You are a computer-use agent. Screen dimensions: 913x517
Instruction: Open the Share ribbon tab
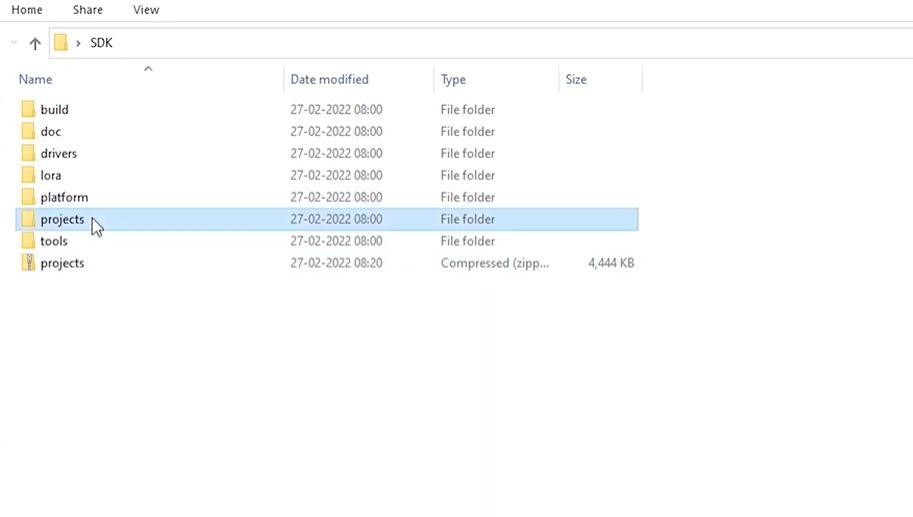pos(88,10)
